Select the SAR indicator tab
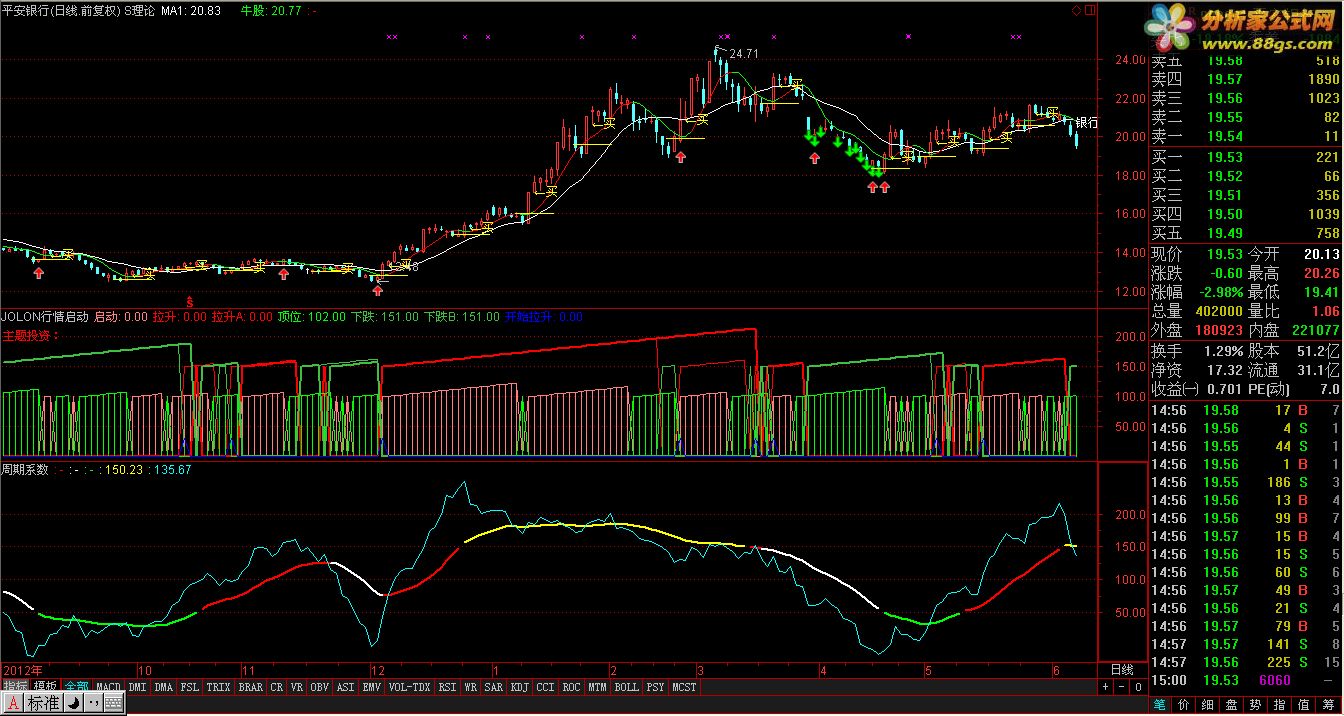 [493, 687]
